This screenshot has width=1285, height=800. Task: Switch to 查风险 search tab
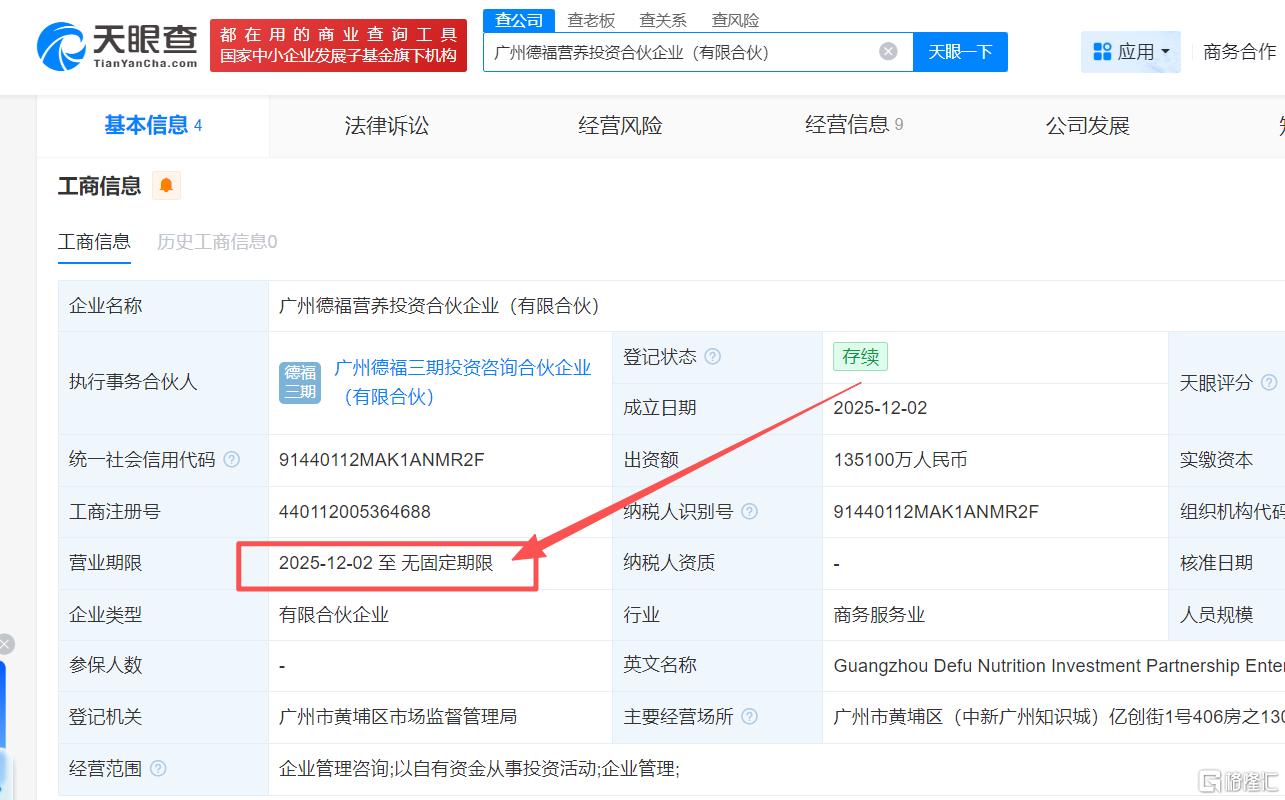coord(735,20)
